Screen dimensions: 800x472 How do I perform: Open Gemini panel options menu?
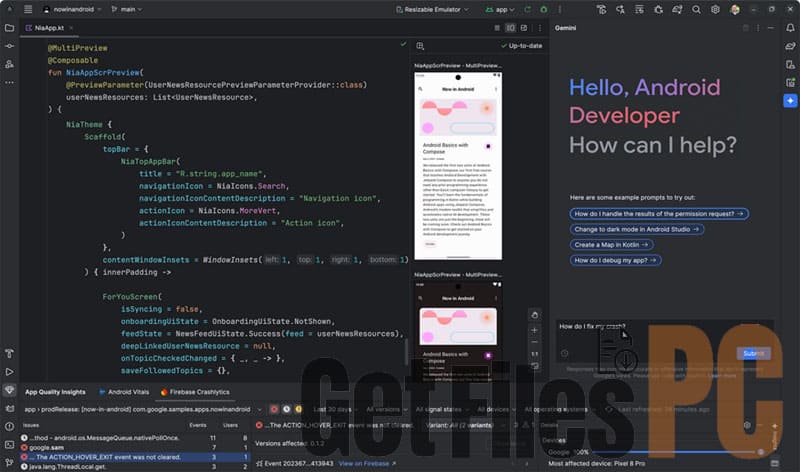click(x=758, y=28)
